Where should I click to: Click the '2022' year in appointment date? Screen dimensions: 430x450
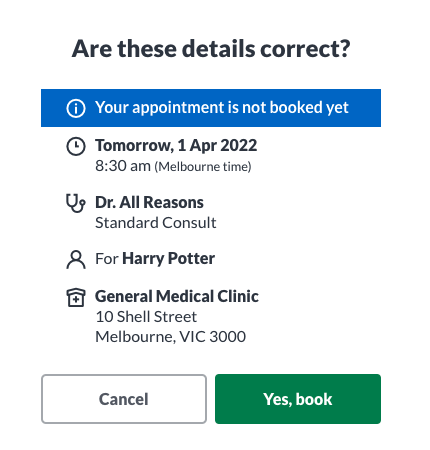tap(239, 145)
